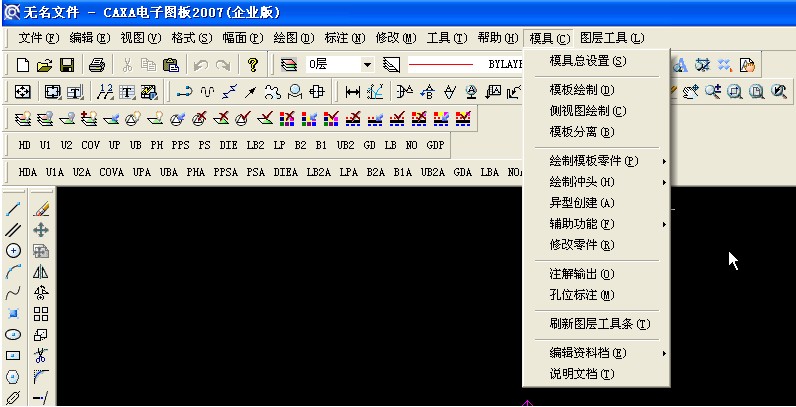The width and height of the screenshot is (796, 407).
Task: Select the Ellipse drawing tool
Action: click(x=13, y=335)
